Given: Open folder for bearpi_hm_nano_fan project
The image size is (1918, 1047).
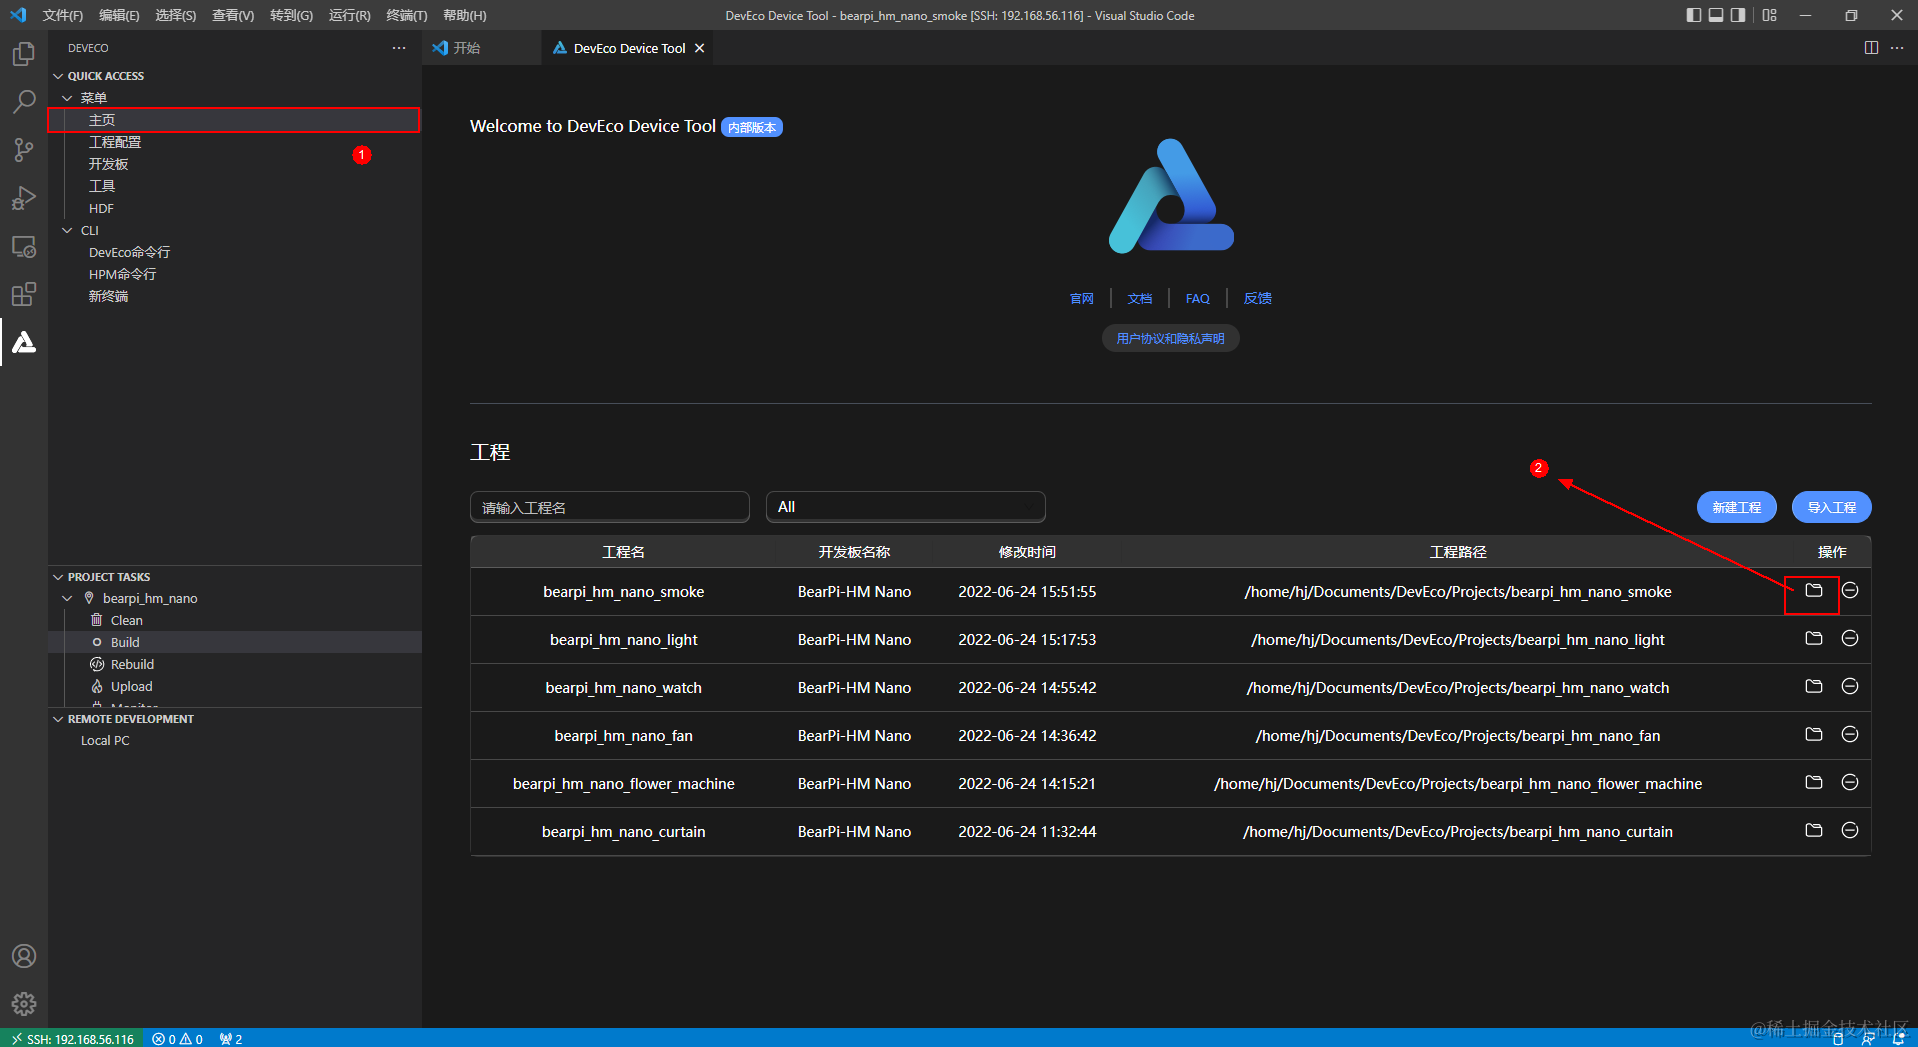Looking at the screenshot, I should [1814, 734].
